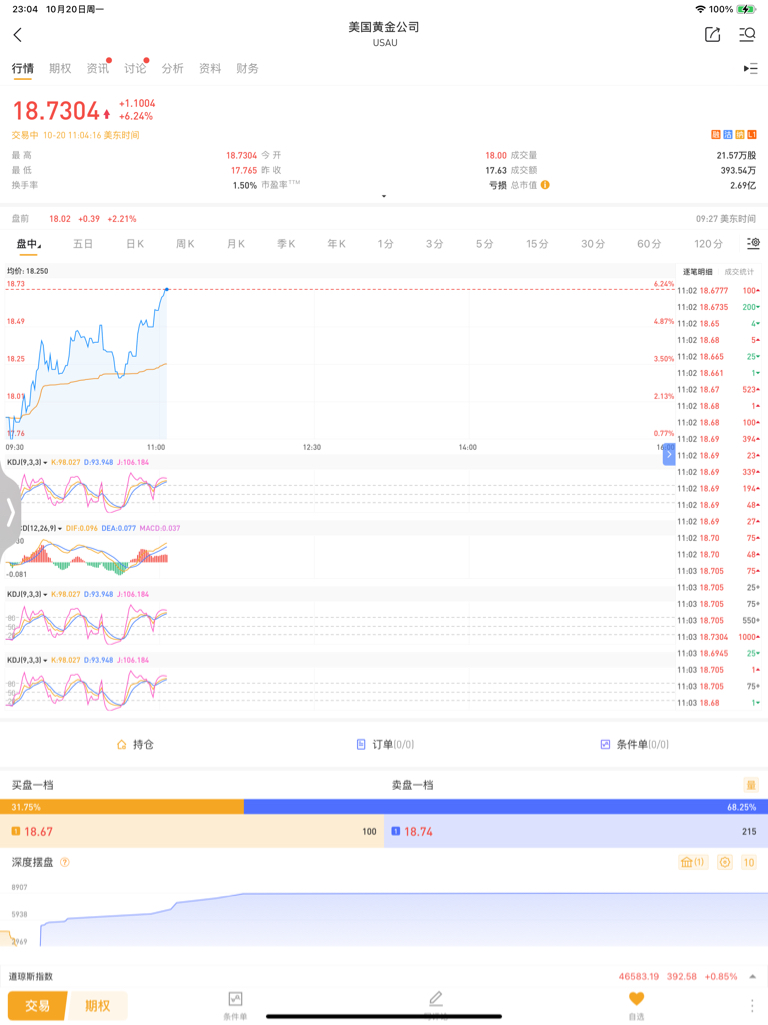Tap the 期权 button in bottom bar

pos(97,1005)
